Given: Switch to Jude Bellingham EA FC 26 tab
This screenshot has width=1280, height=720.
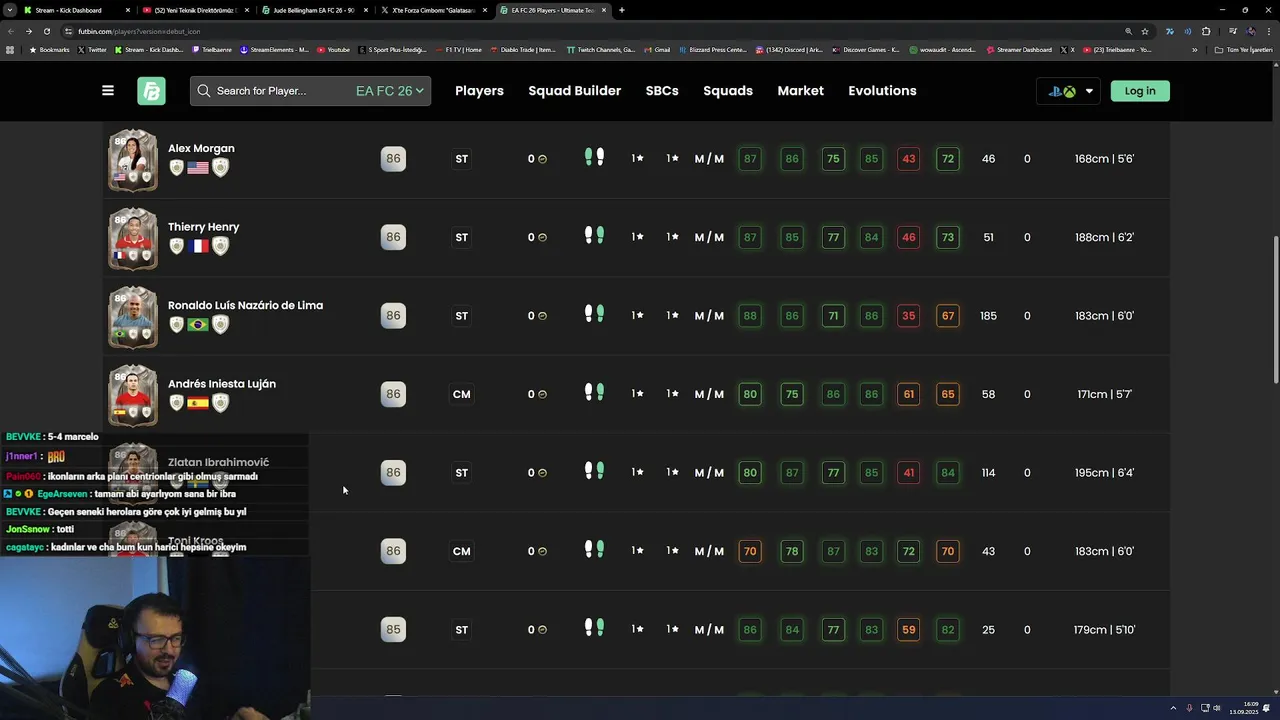Looking at the screenshot, I should point(313,10).
